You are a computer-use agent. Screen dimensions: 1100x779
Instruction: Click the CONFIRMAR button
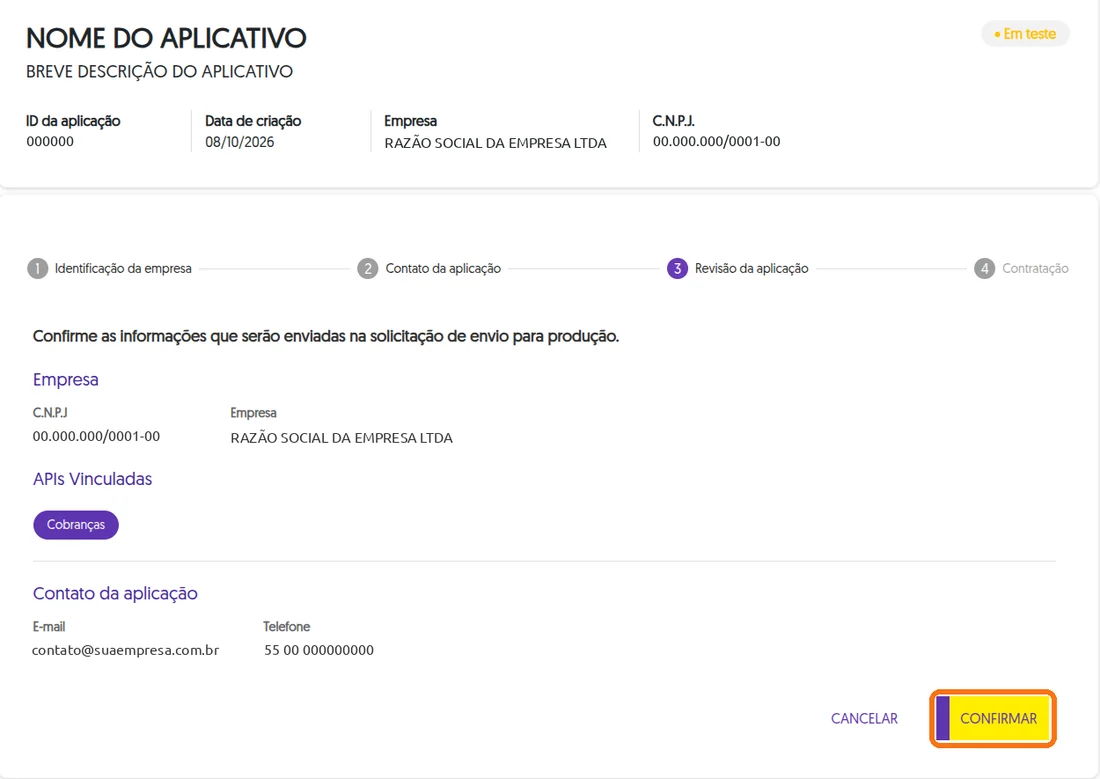[x=993, y=718]
